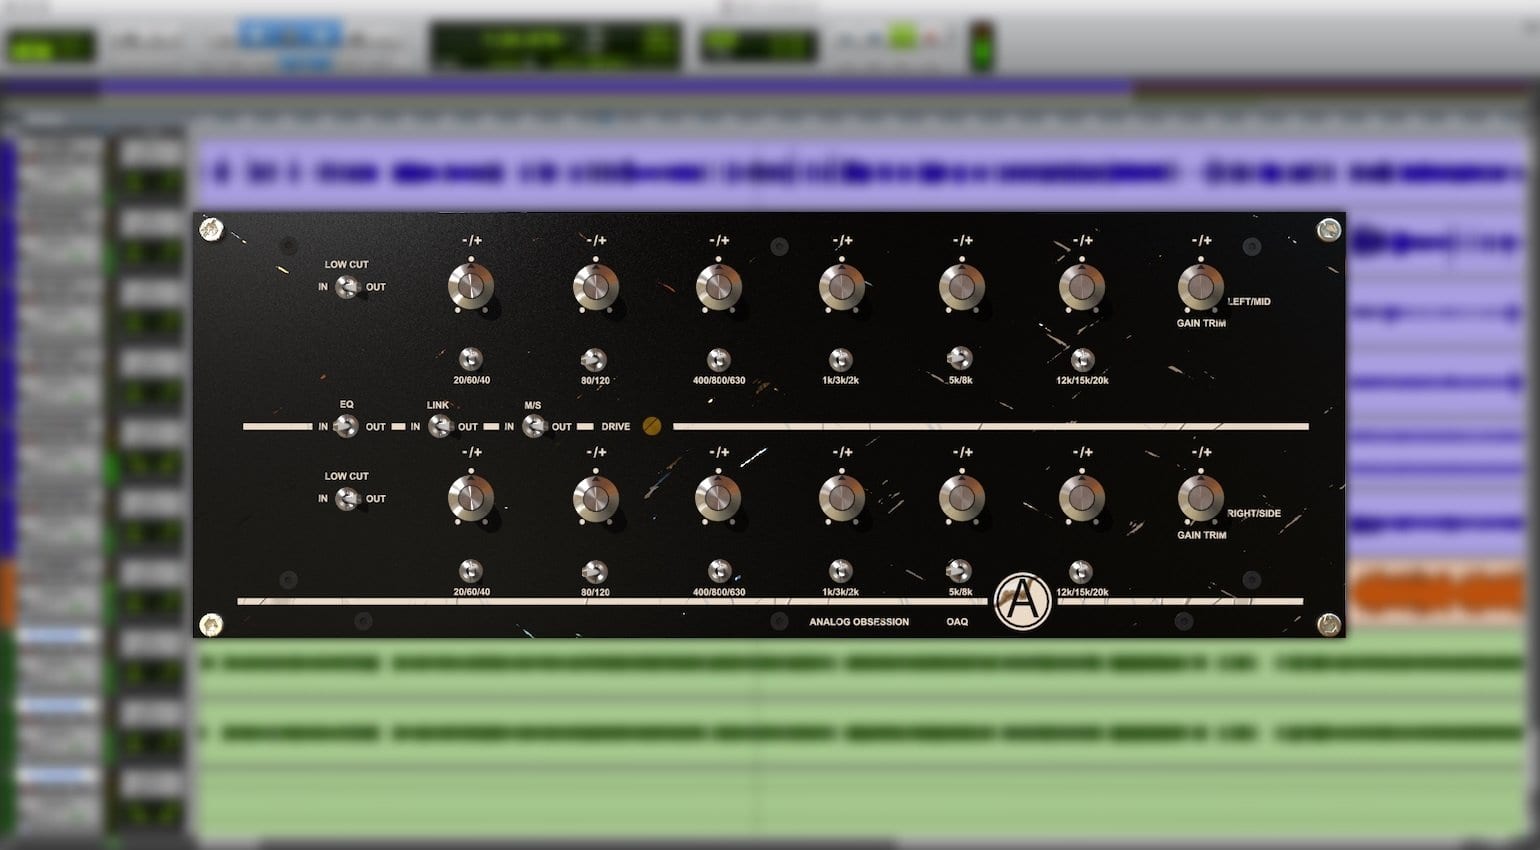1540x850 pixels.
Task: Switch the Left/Mid 12k/15k/20k frequency selector
Action: [x=1082, y=359]
